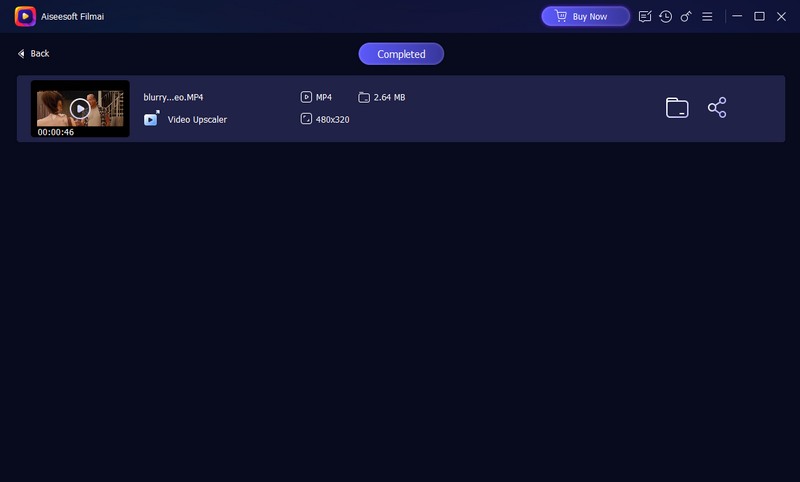The image size is (800, 482).
Task: Click the Video Upscaler icon
Action: point(151,119)
